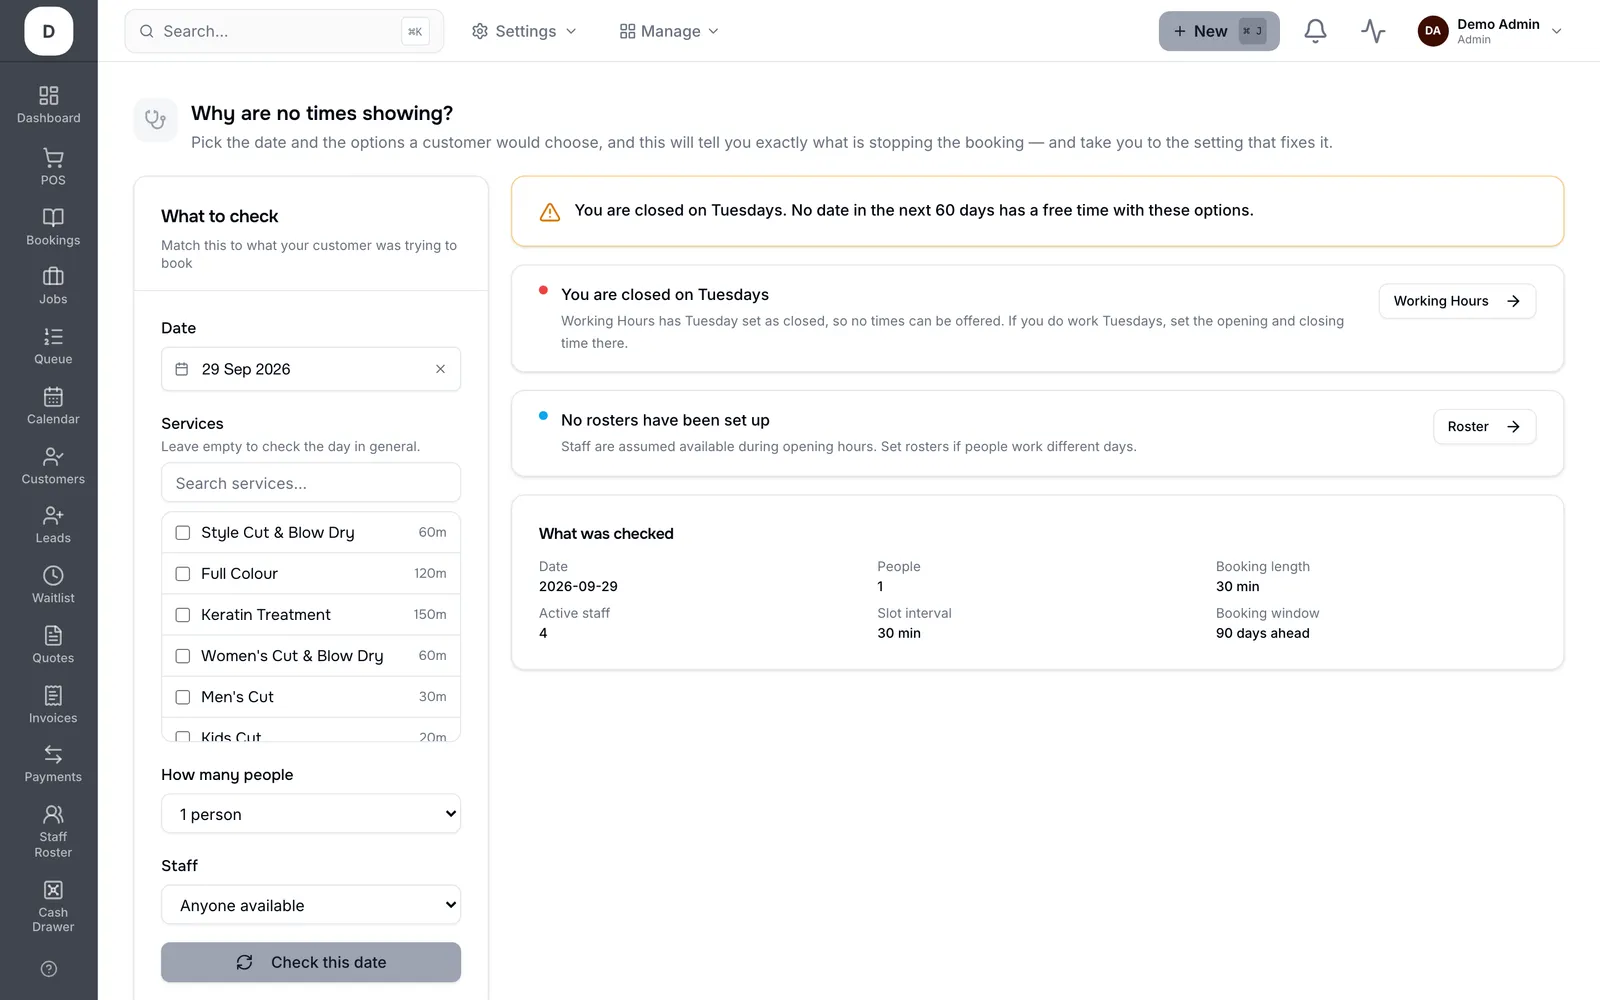This screenshot has height=1000, width=1600.
Task: Go to Working Hours settings
Action: [1457, 301]
